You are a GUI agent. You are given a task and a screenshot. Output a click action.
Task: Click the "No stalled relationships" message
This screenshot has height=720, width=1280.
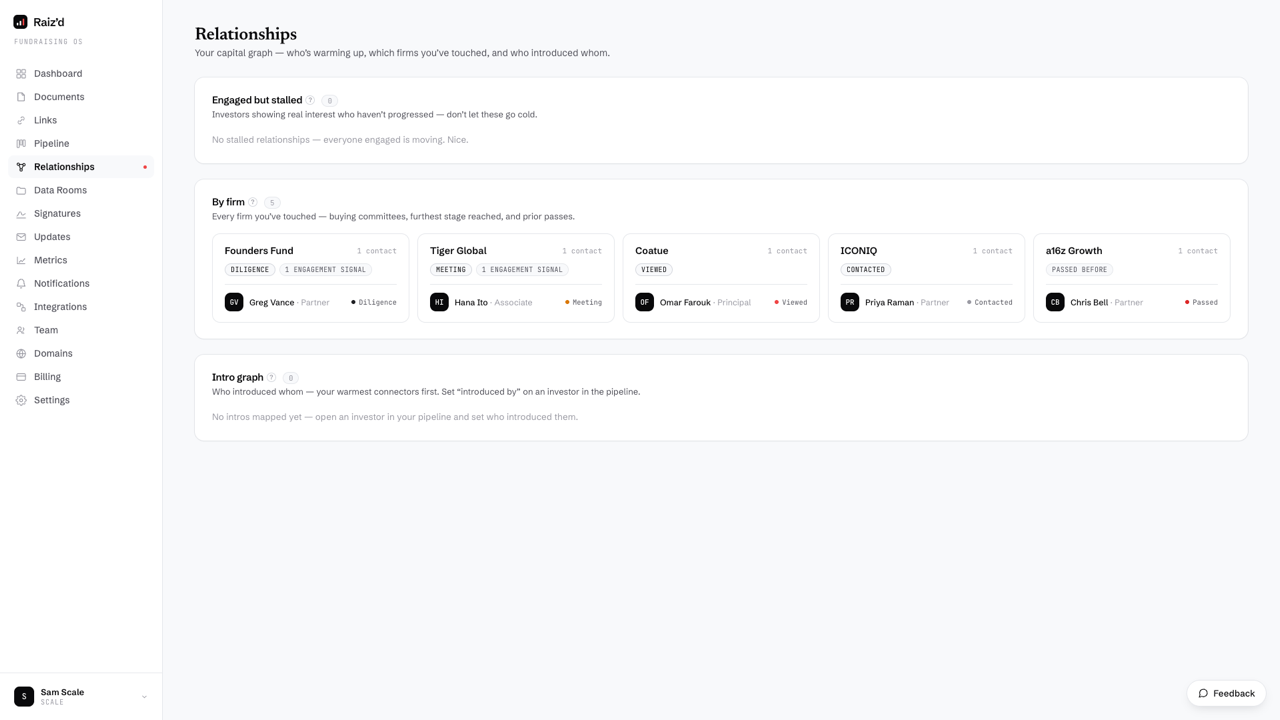click(340, 140)
